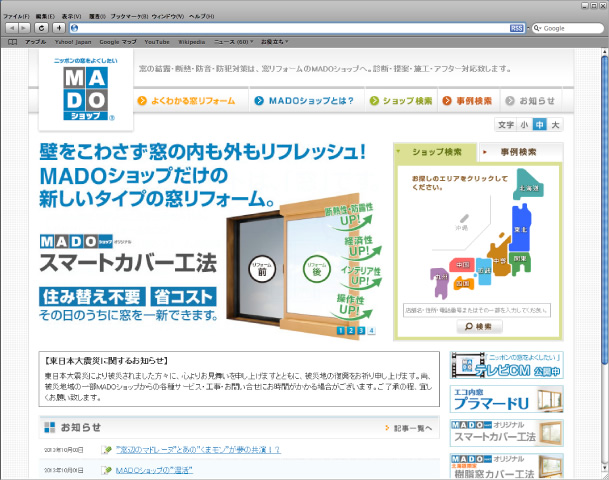Click the search magnifier in Google box
This screenshot has width=609, height=480.
point(538,28)
